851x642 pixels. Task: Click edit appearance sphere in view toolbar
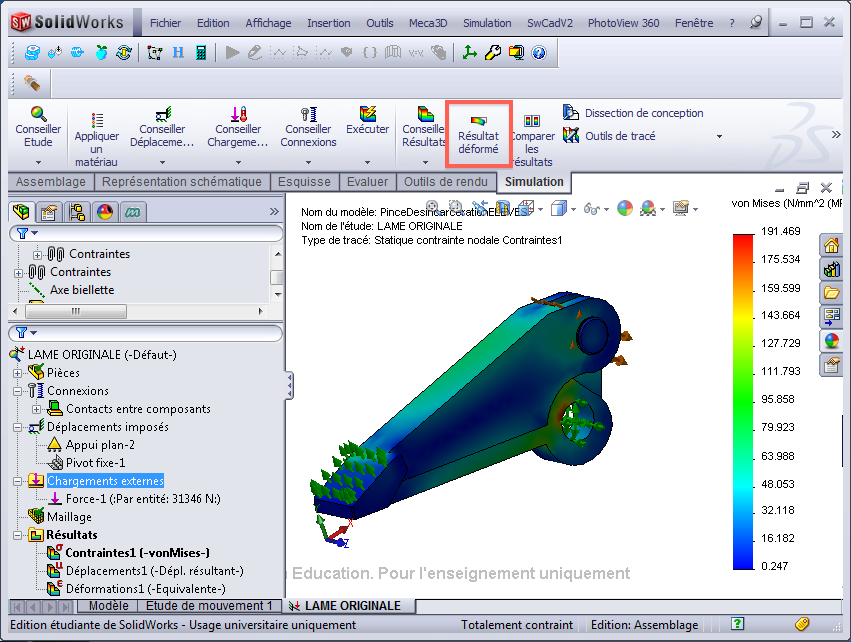click(x=625, y=208)
